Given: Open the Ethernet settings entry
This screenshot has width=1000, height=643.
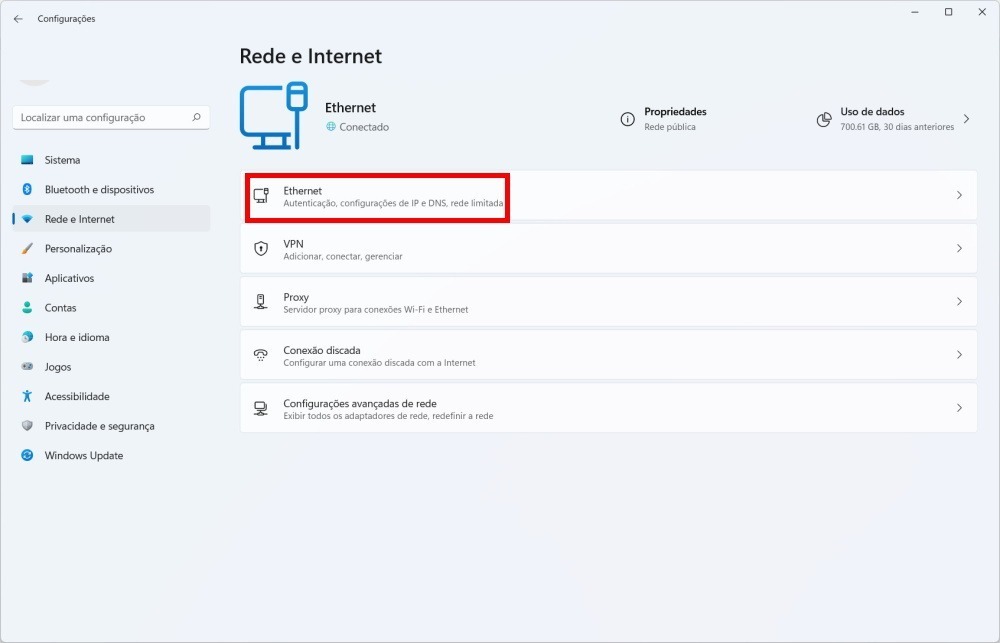Looking at the screenshot, I should click(608, 195).
